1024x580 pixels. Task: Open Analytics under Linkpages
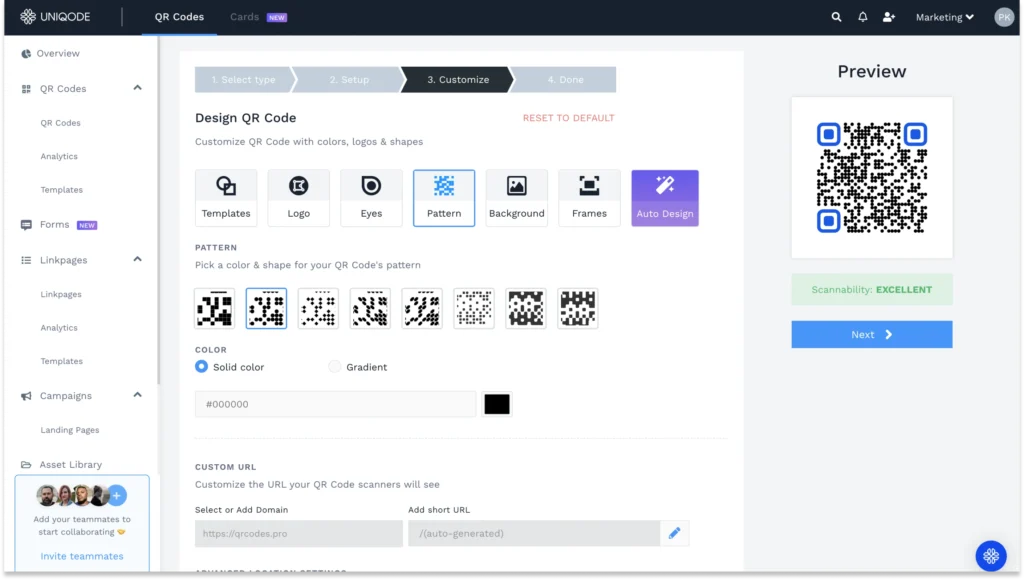(59, 327)
